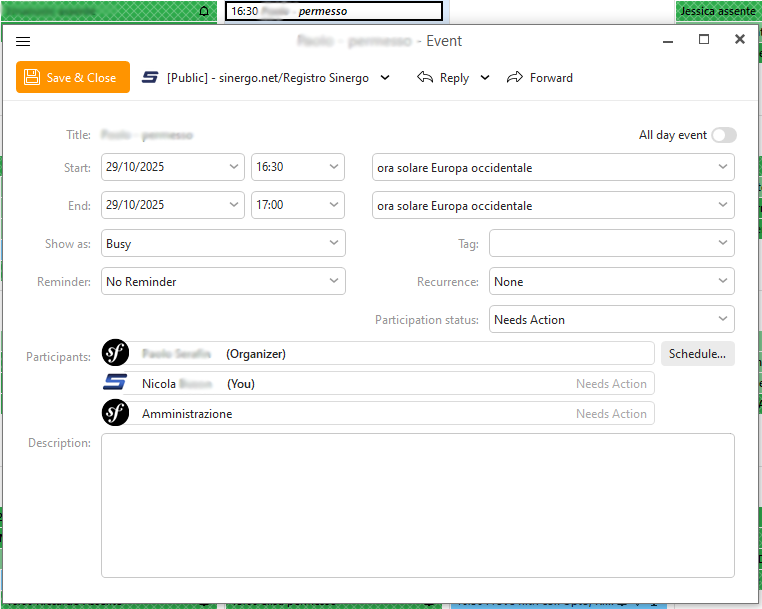The width and height of the screenshot is (762, 609).
Task: Click the organizer's avatar icon
Action: pos(116,353)
